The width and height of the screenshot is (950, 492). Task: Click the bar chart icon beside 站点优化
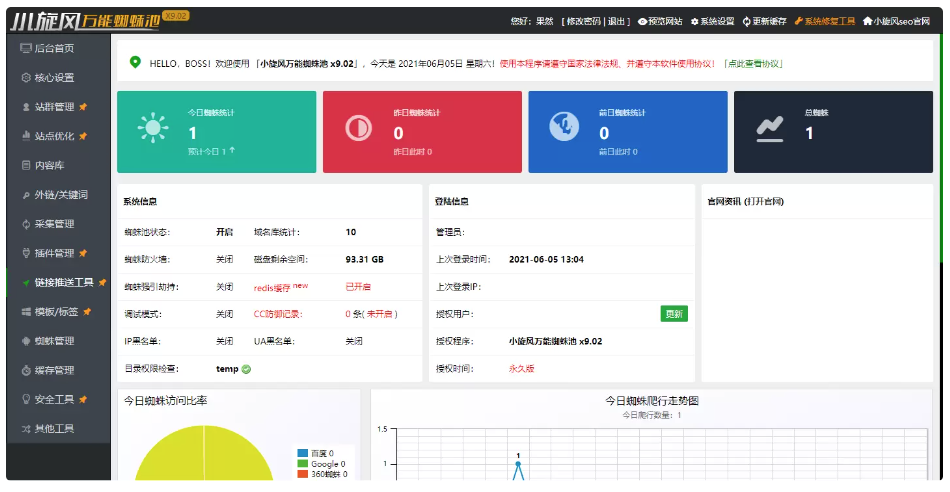tap(26, 136)
